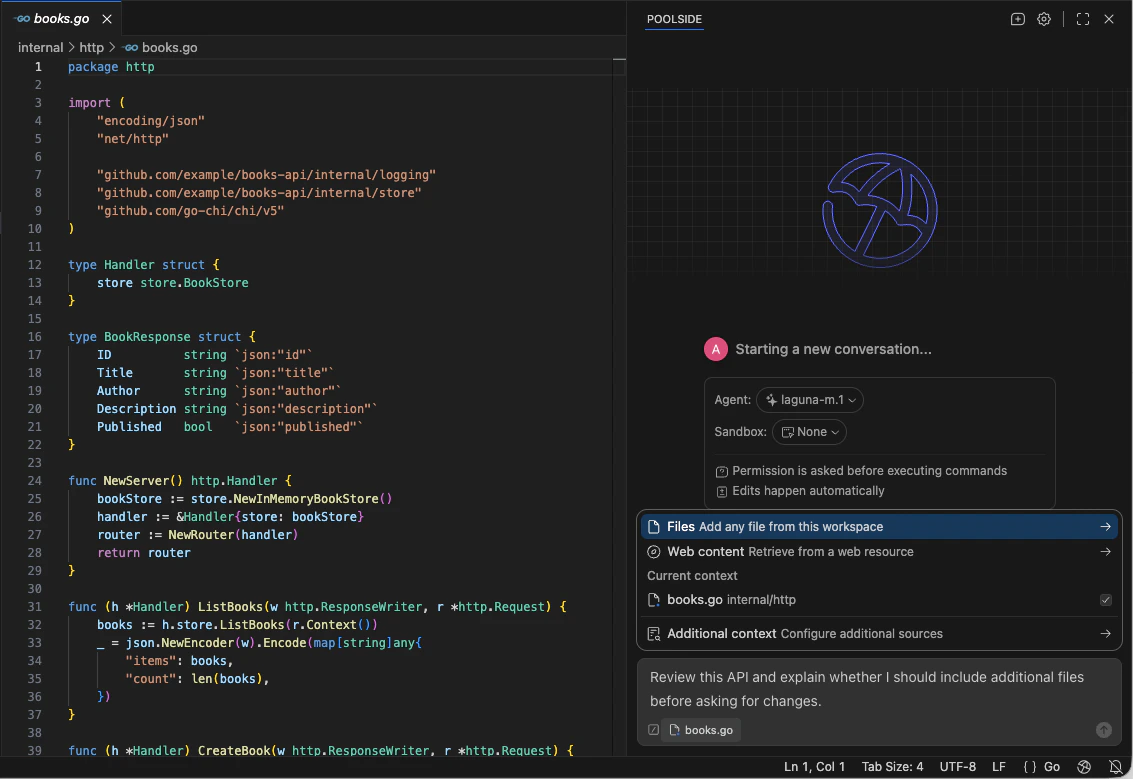Select Web content retrieve option

[x=879, y=551]
